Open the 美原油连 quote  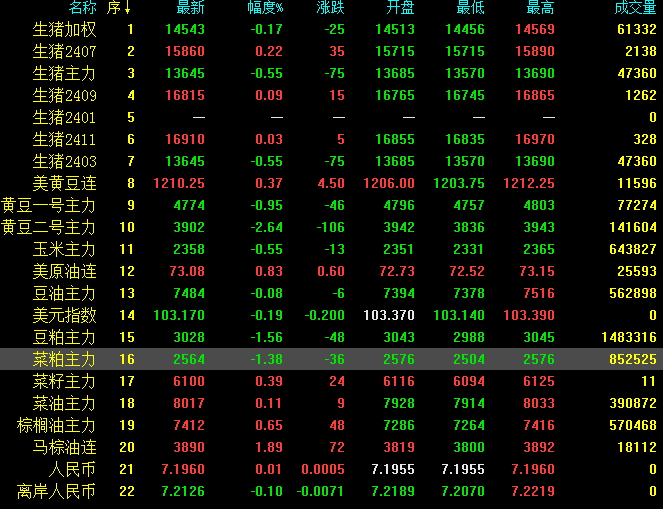click(x=64, y=271)
